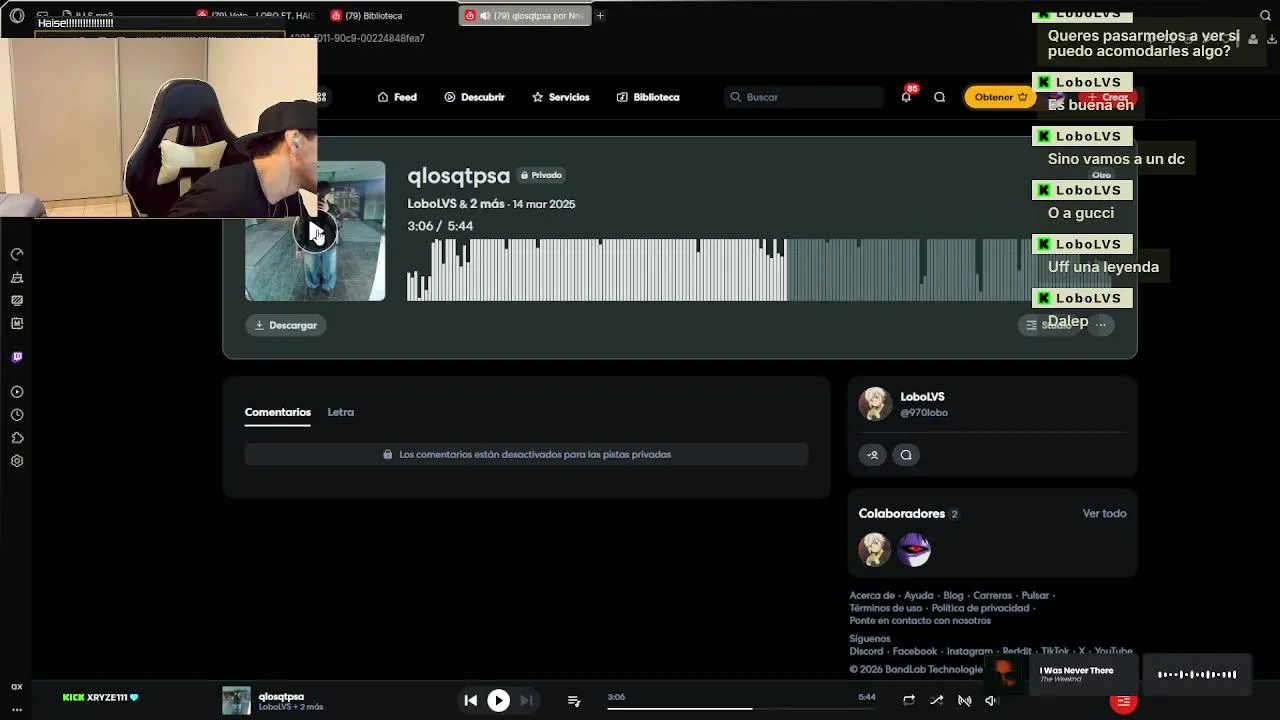Open Extensions puzzle icon in sidebar
Viewport: 1280px width, 720px height.
(17, 438)
